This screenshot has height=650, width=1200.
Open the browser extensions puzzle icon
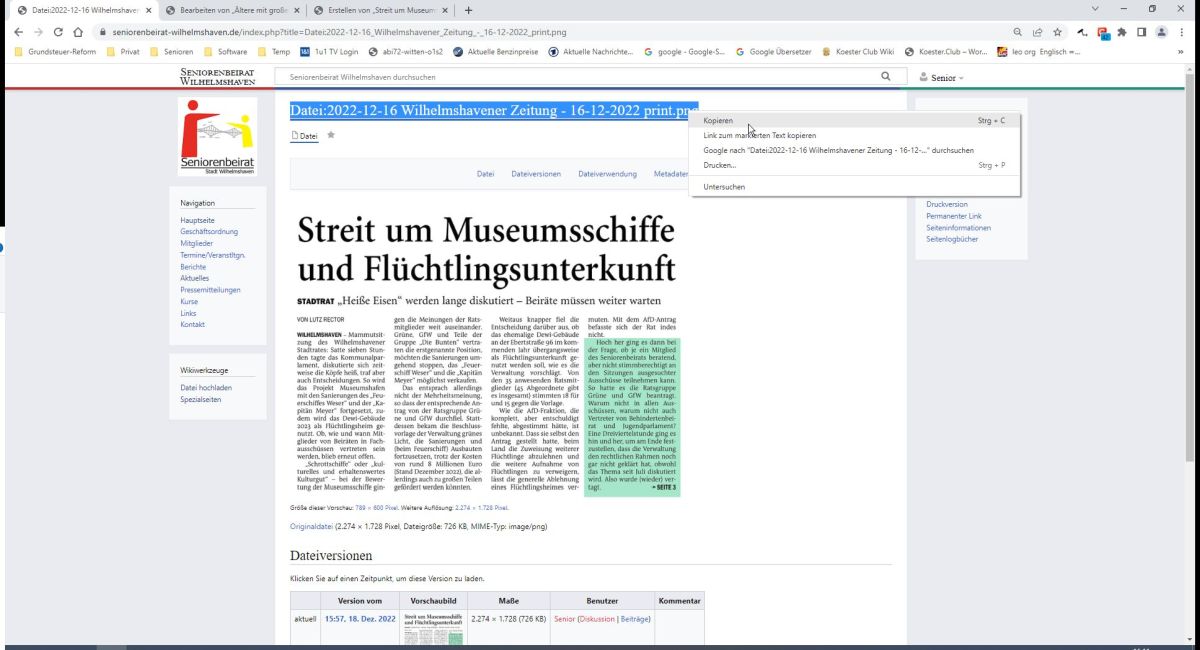point(1121,32)
